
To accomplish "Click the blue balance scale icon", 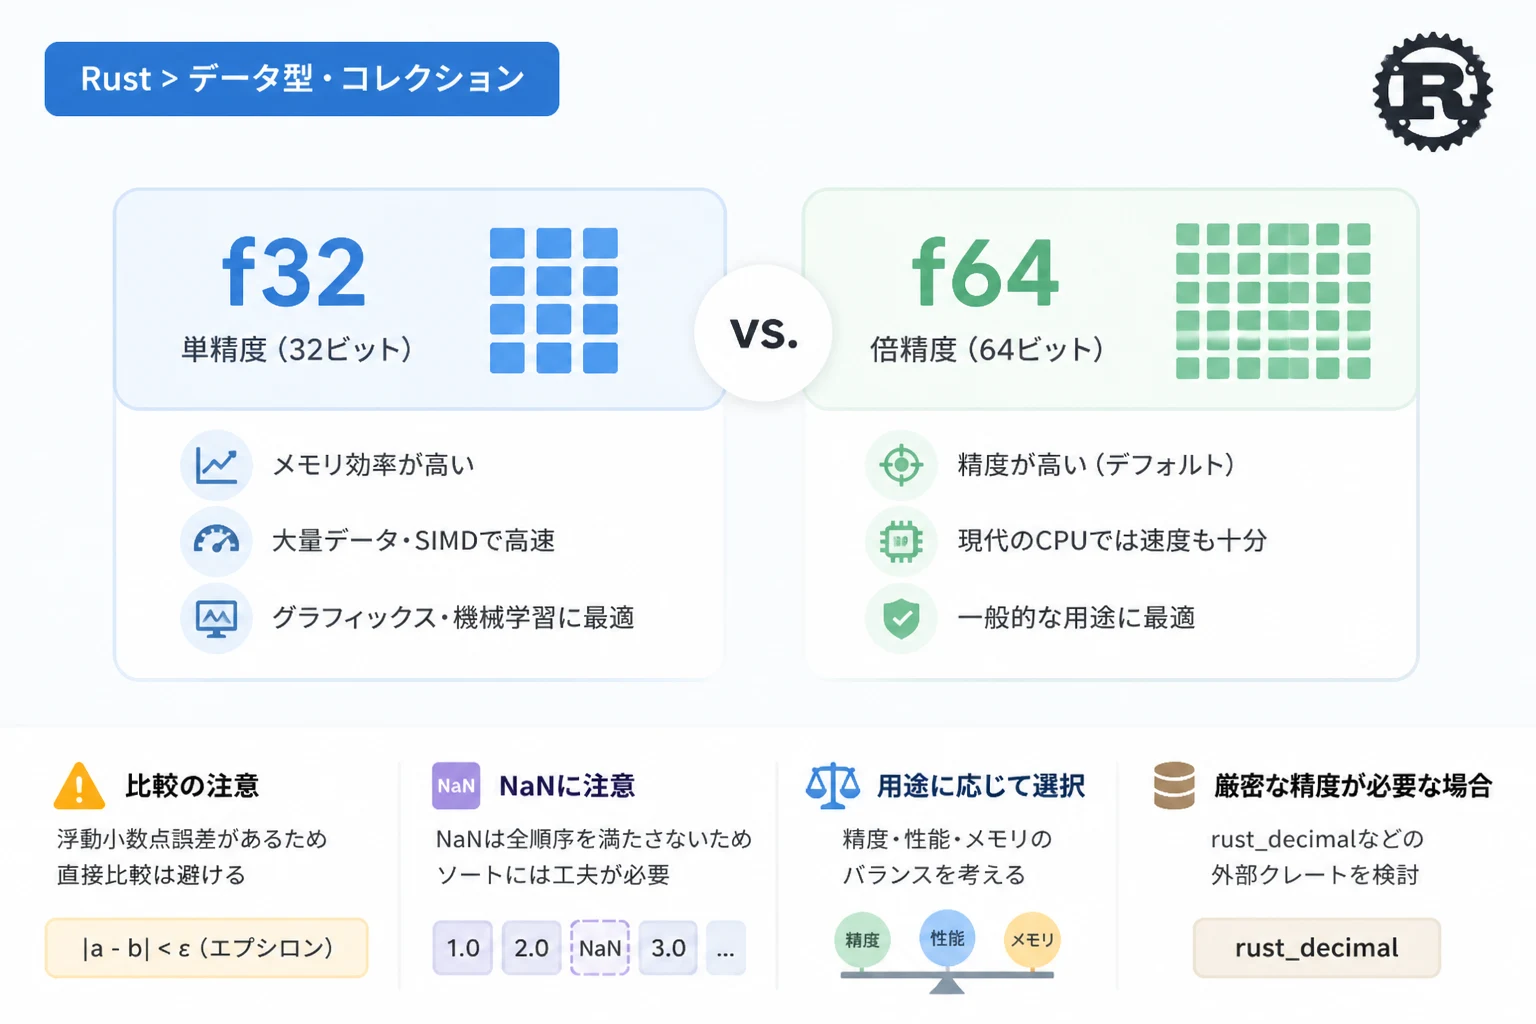I will pos(833,785).
